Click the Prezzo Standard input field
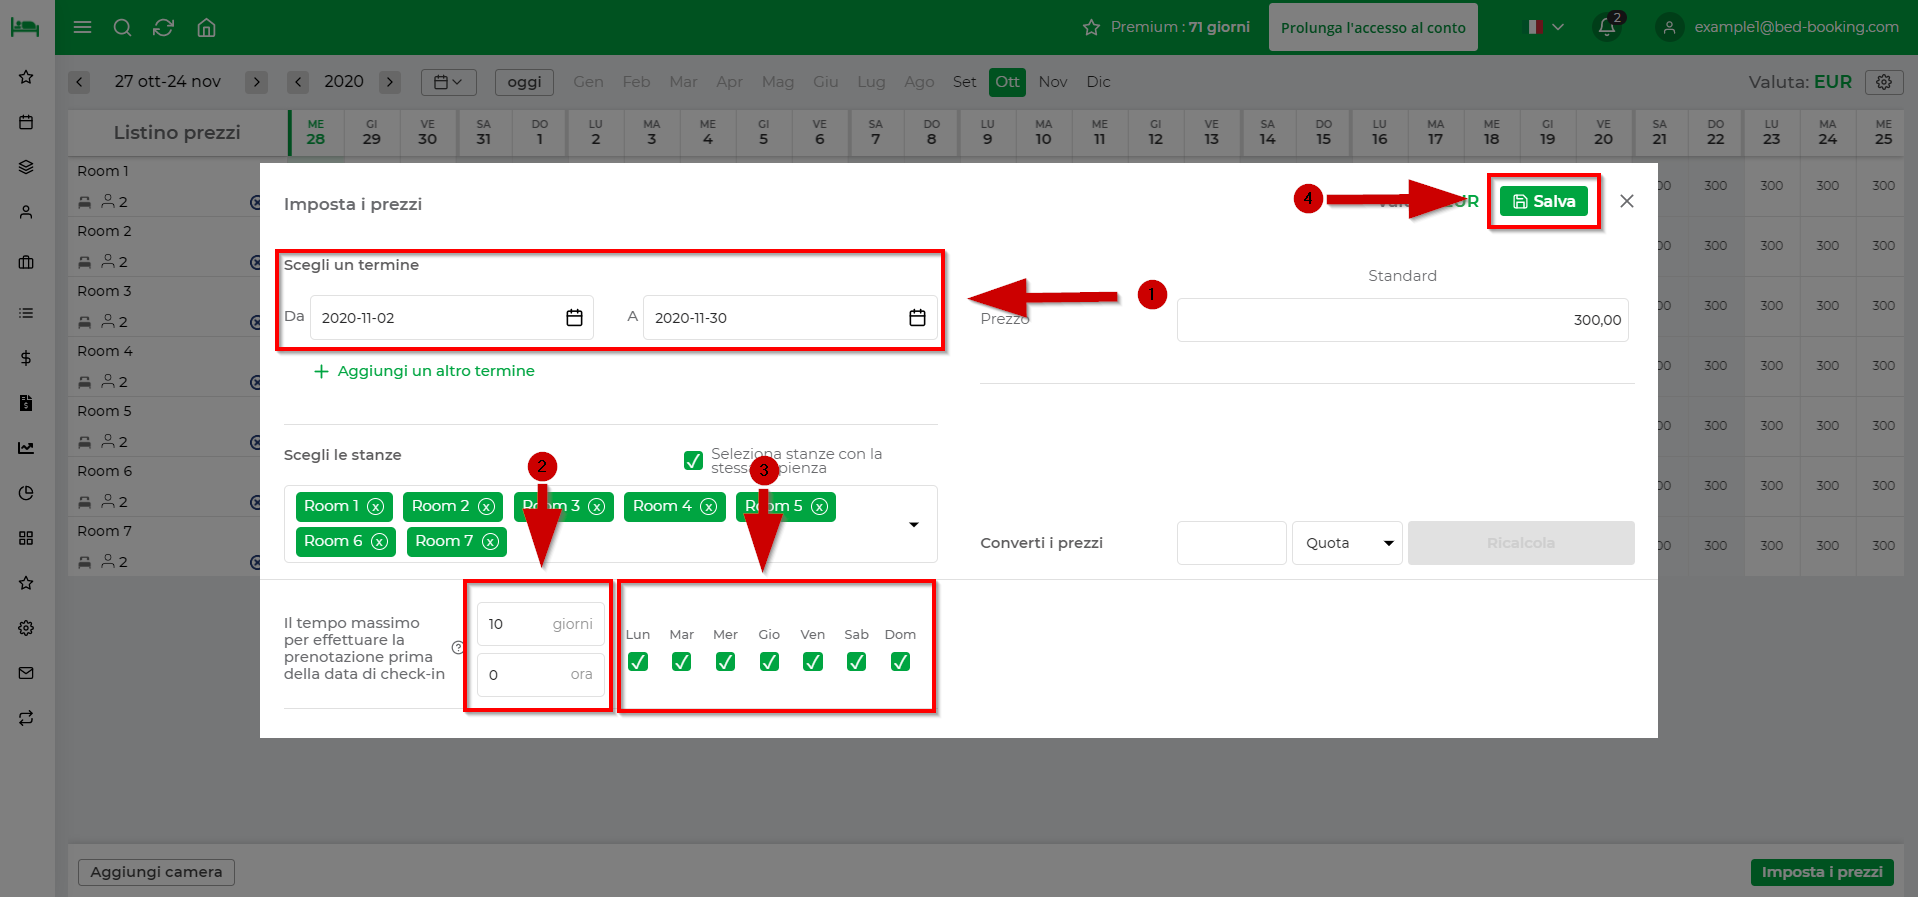Screen dimensions: 1918x897 click(x=1402, y=320)
